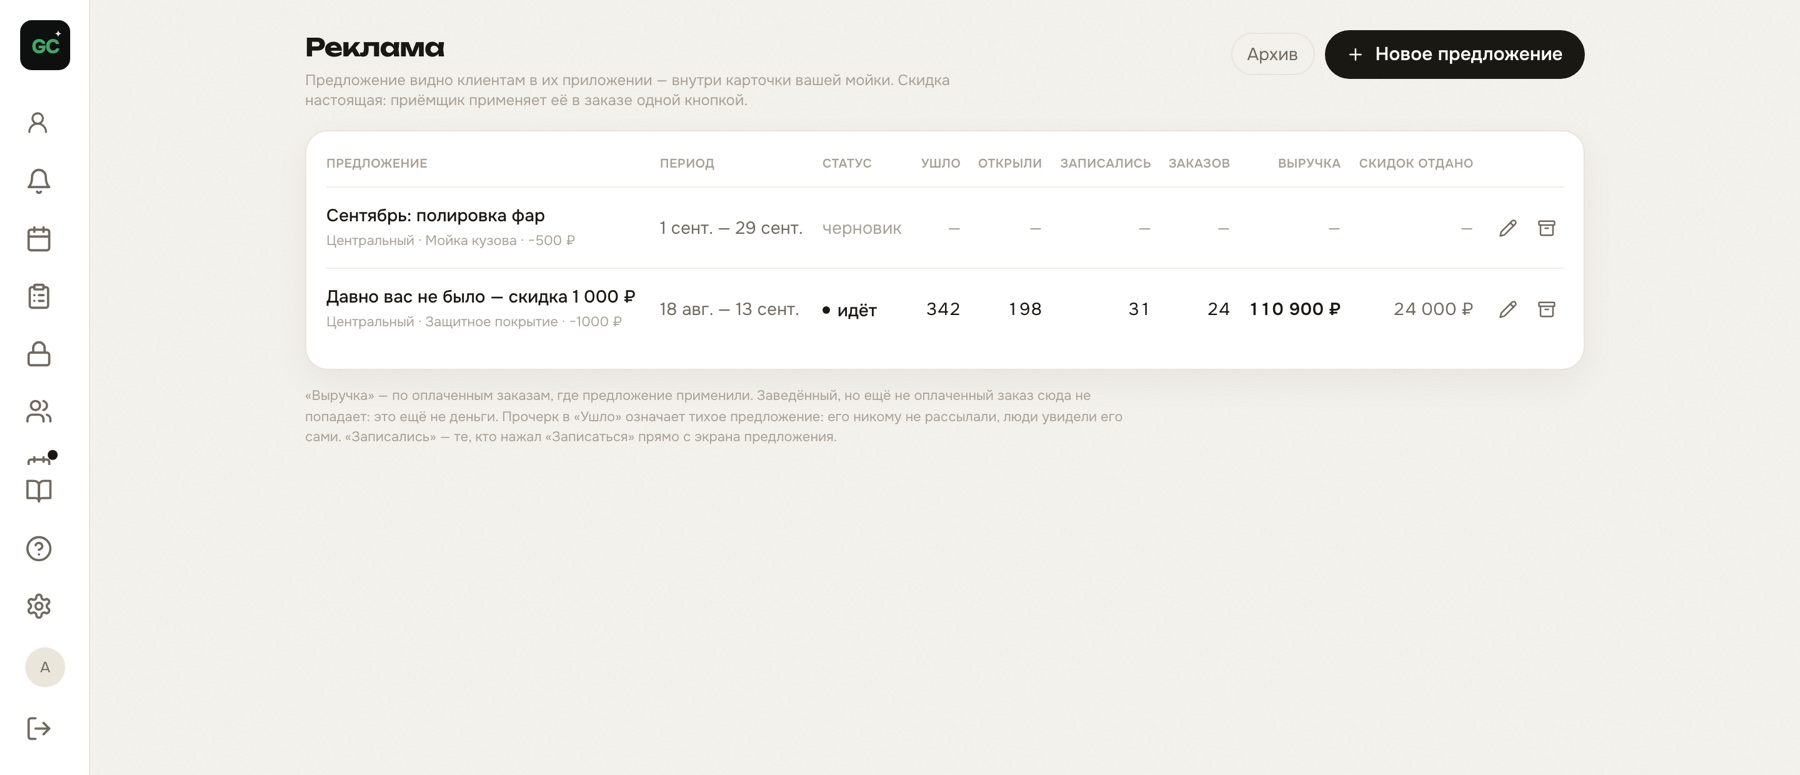Edit the «Давно вас не было» offer with pencil icon
The width and height of the screenshot is (1800, 775).
pyautogui.click(x=1508, y=309)
